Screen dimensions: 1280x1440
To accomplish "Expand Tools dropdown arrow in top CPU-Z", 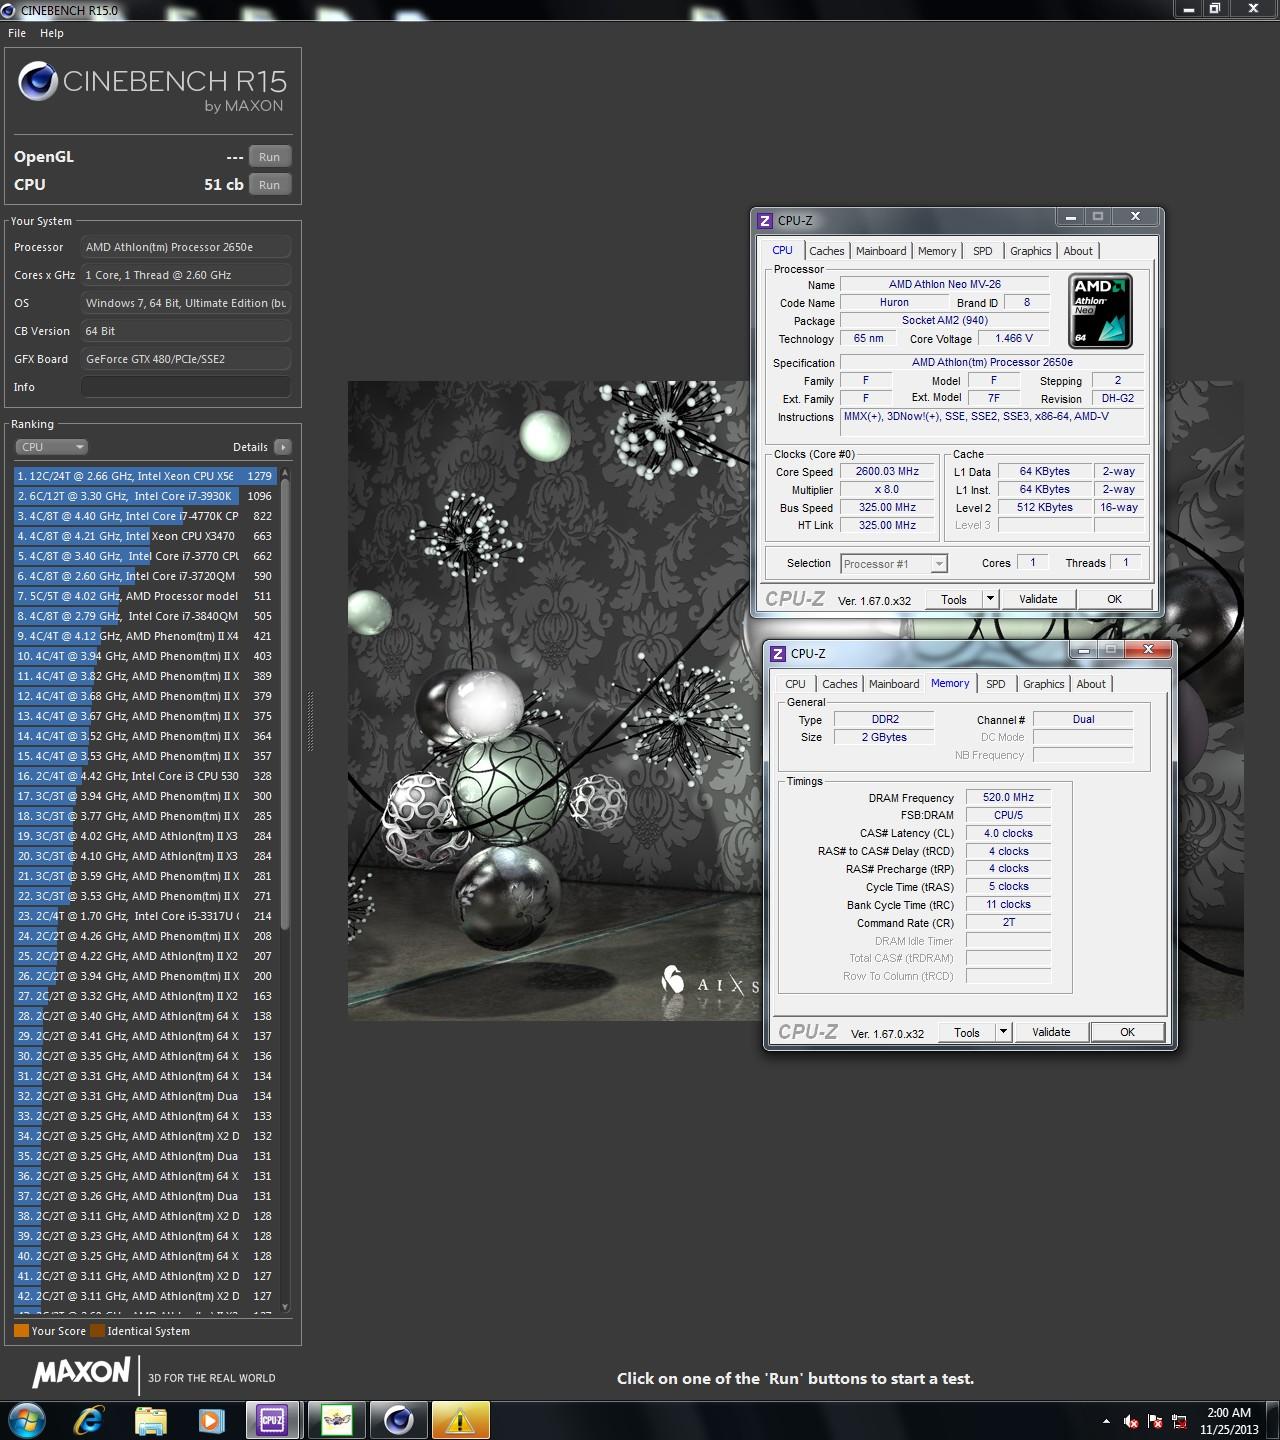I will [x=991, y=599].
